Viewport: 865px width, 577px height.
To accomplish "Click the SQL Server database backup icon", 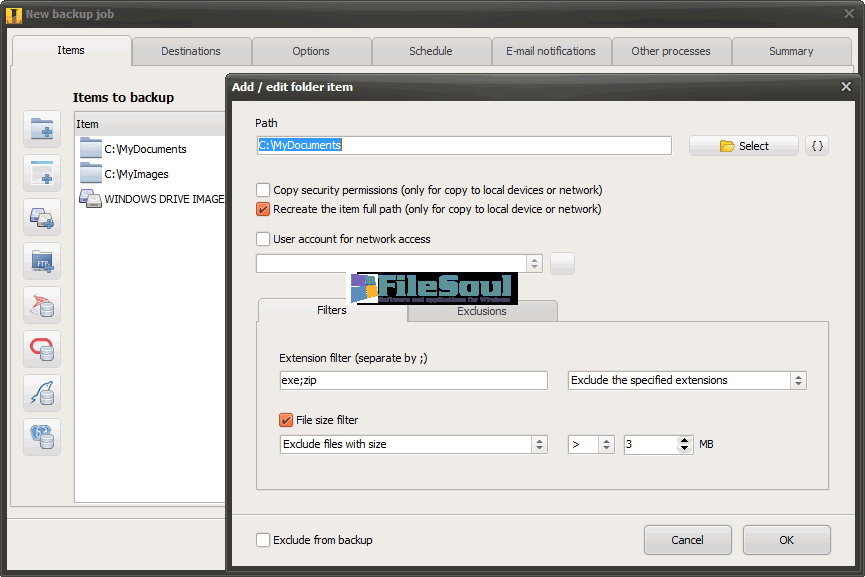I will (x=42, y=305).
